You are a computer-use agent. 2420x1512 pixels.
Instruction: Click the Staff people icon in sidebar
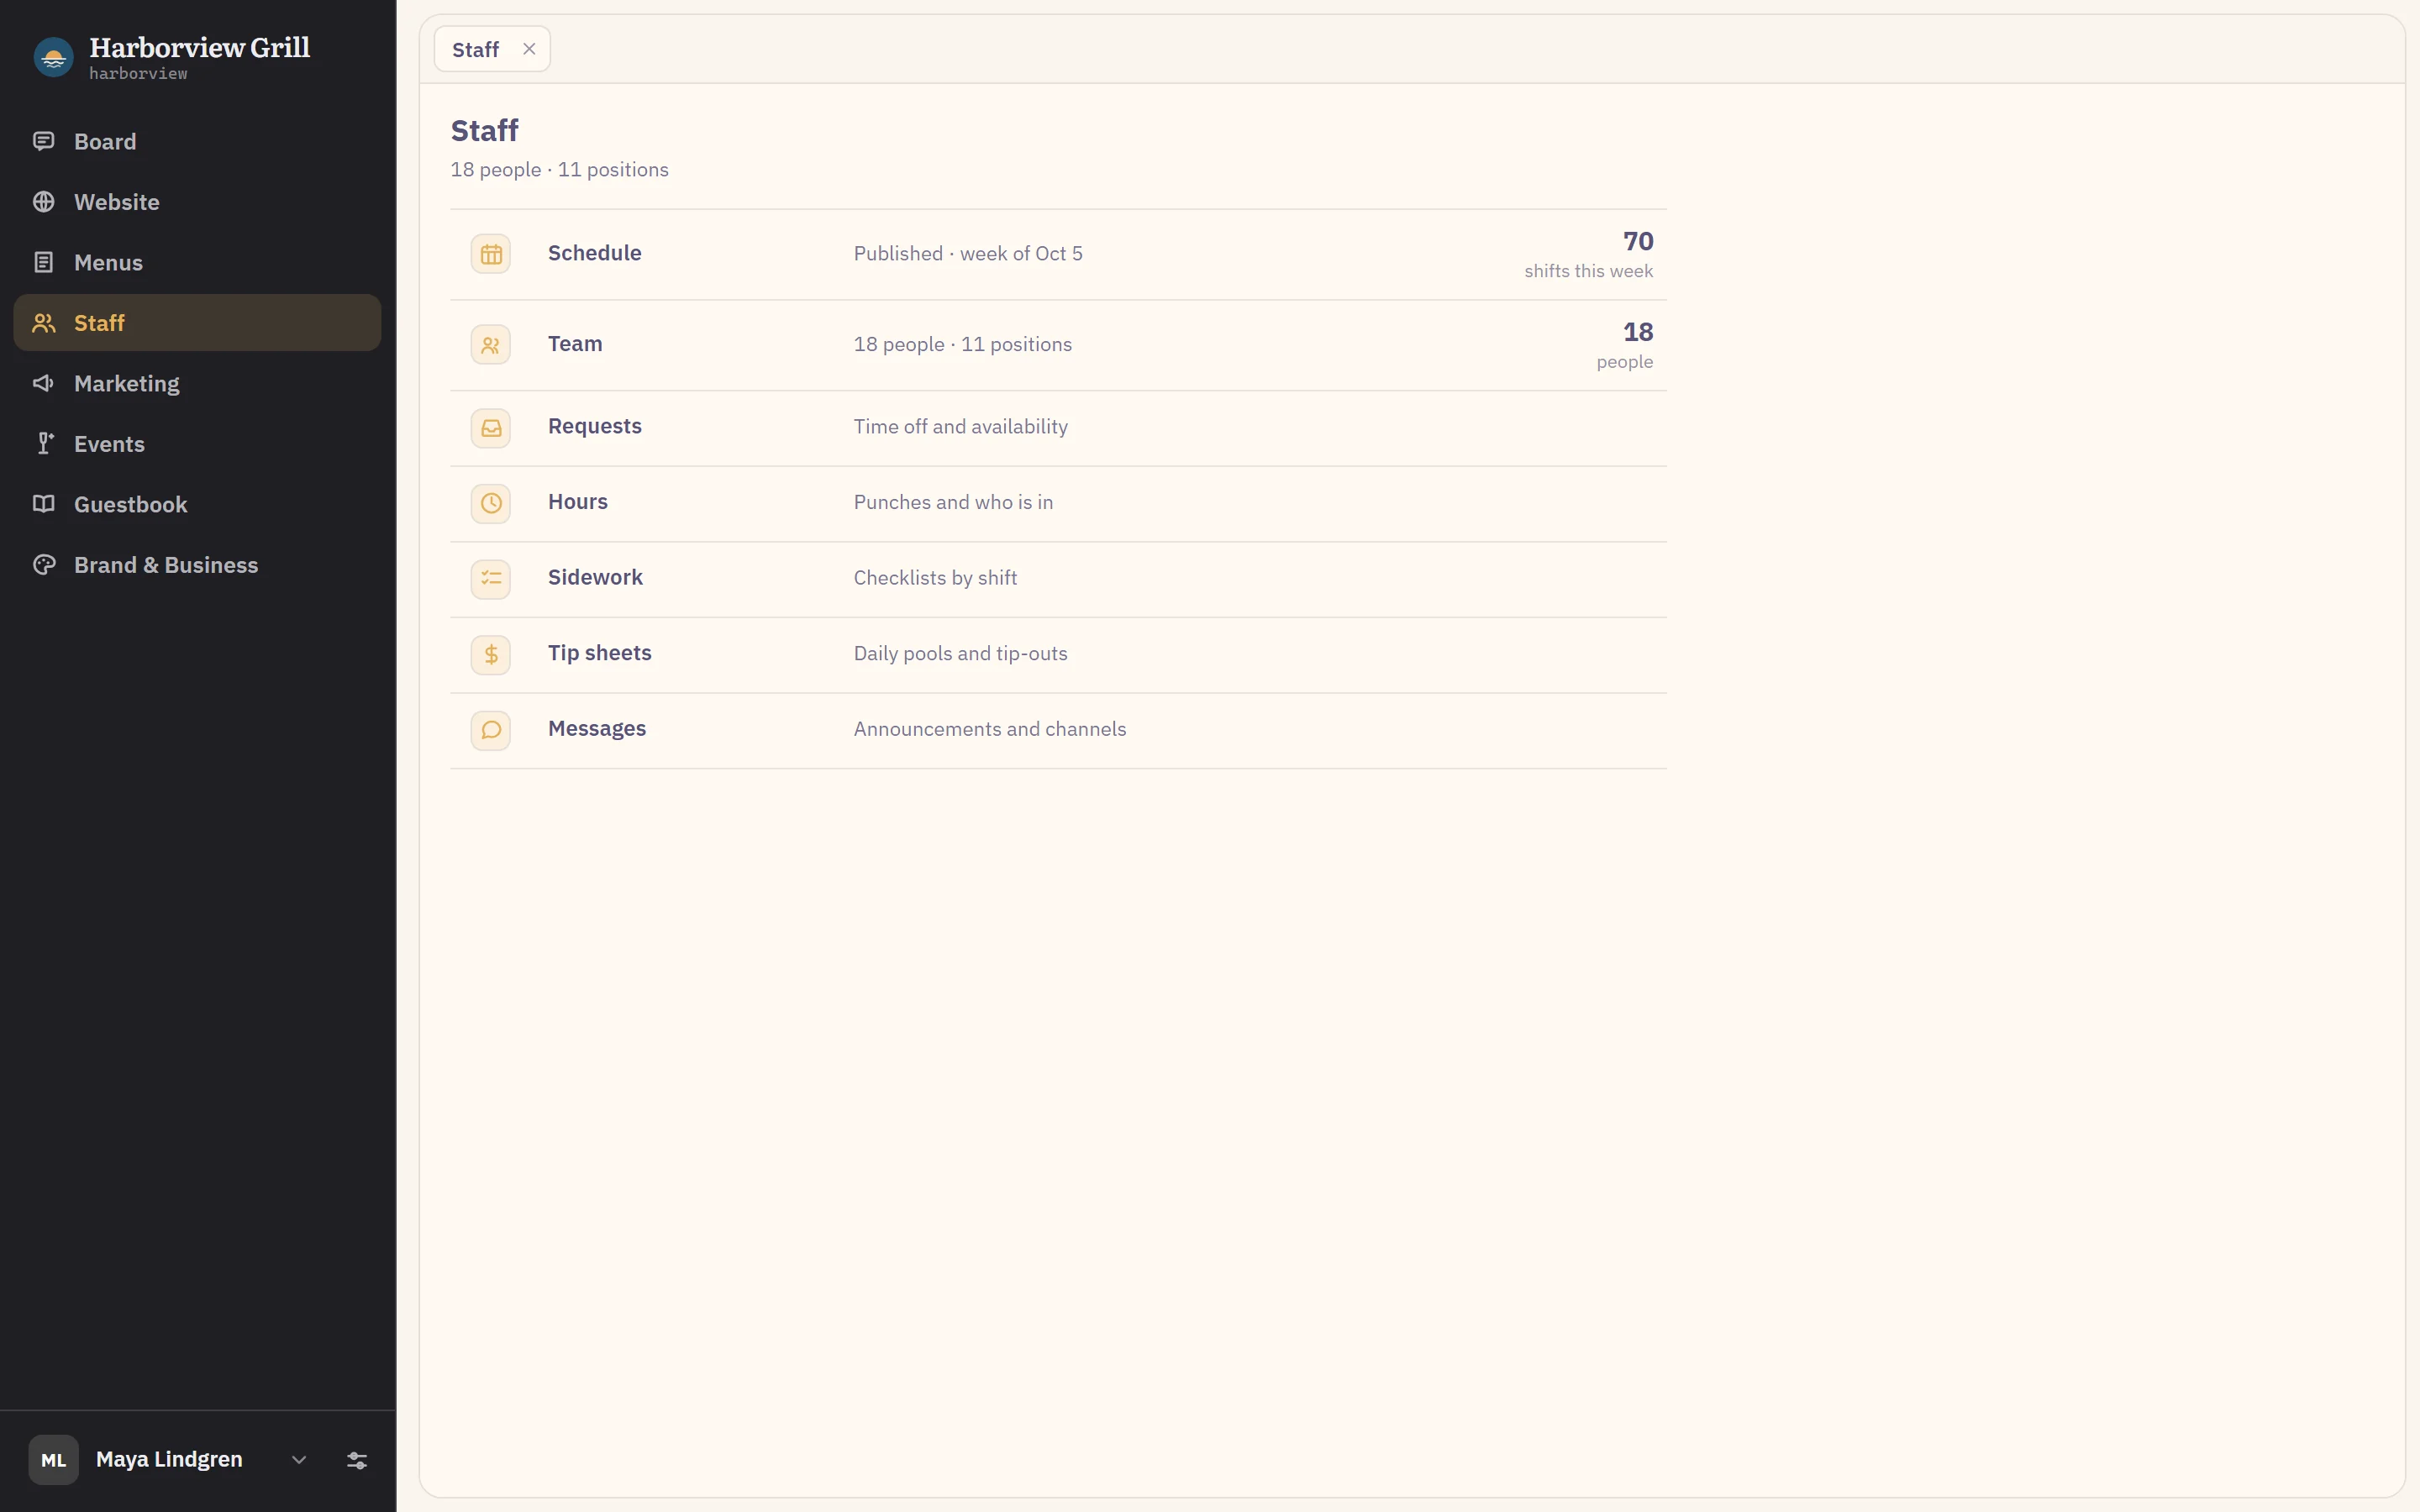[x=44, y=323]
